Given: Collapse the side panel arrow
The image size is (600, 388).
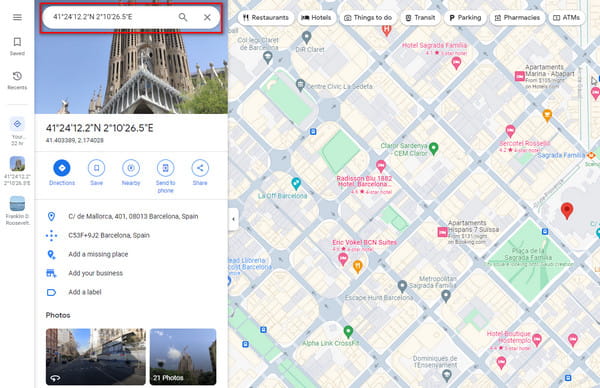Looking at the screenshot, I should pyautogui.click(x=233, y=219).
